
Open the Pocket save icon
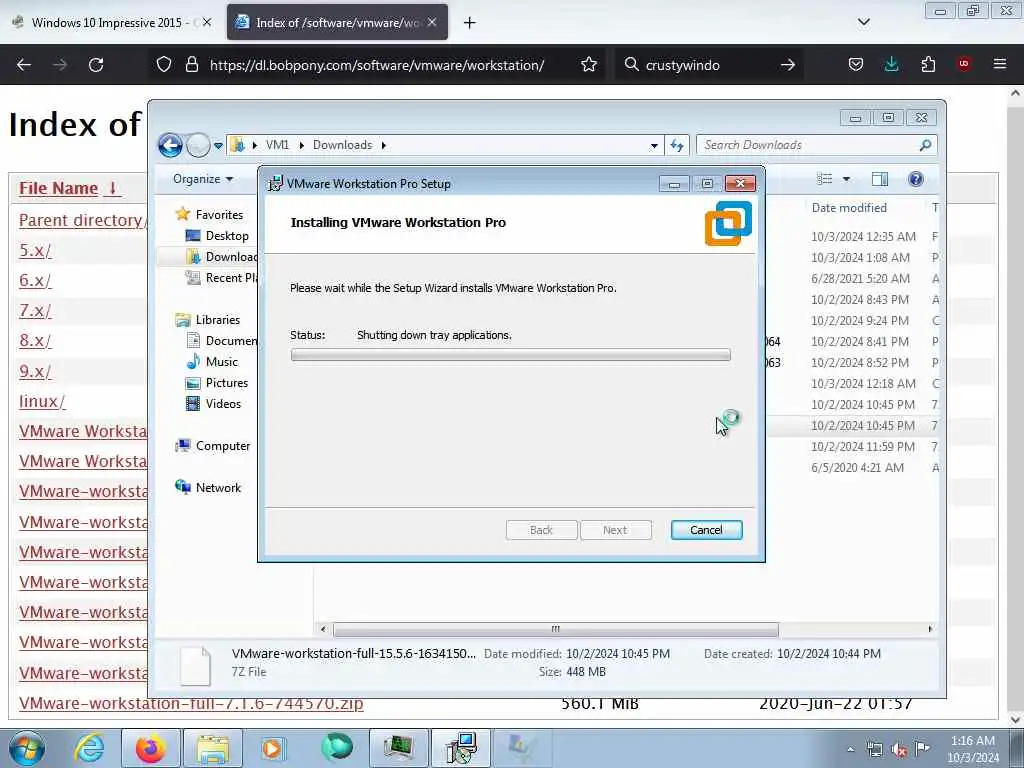pos(856,65)
